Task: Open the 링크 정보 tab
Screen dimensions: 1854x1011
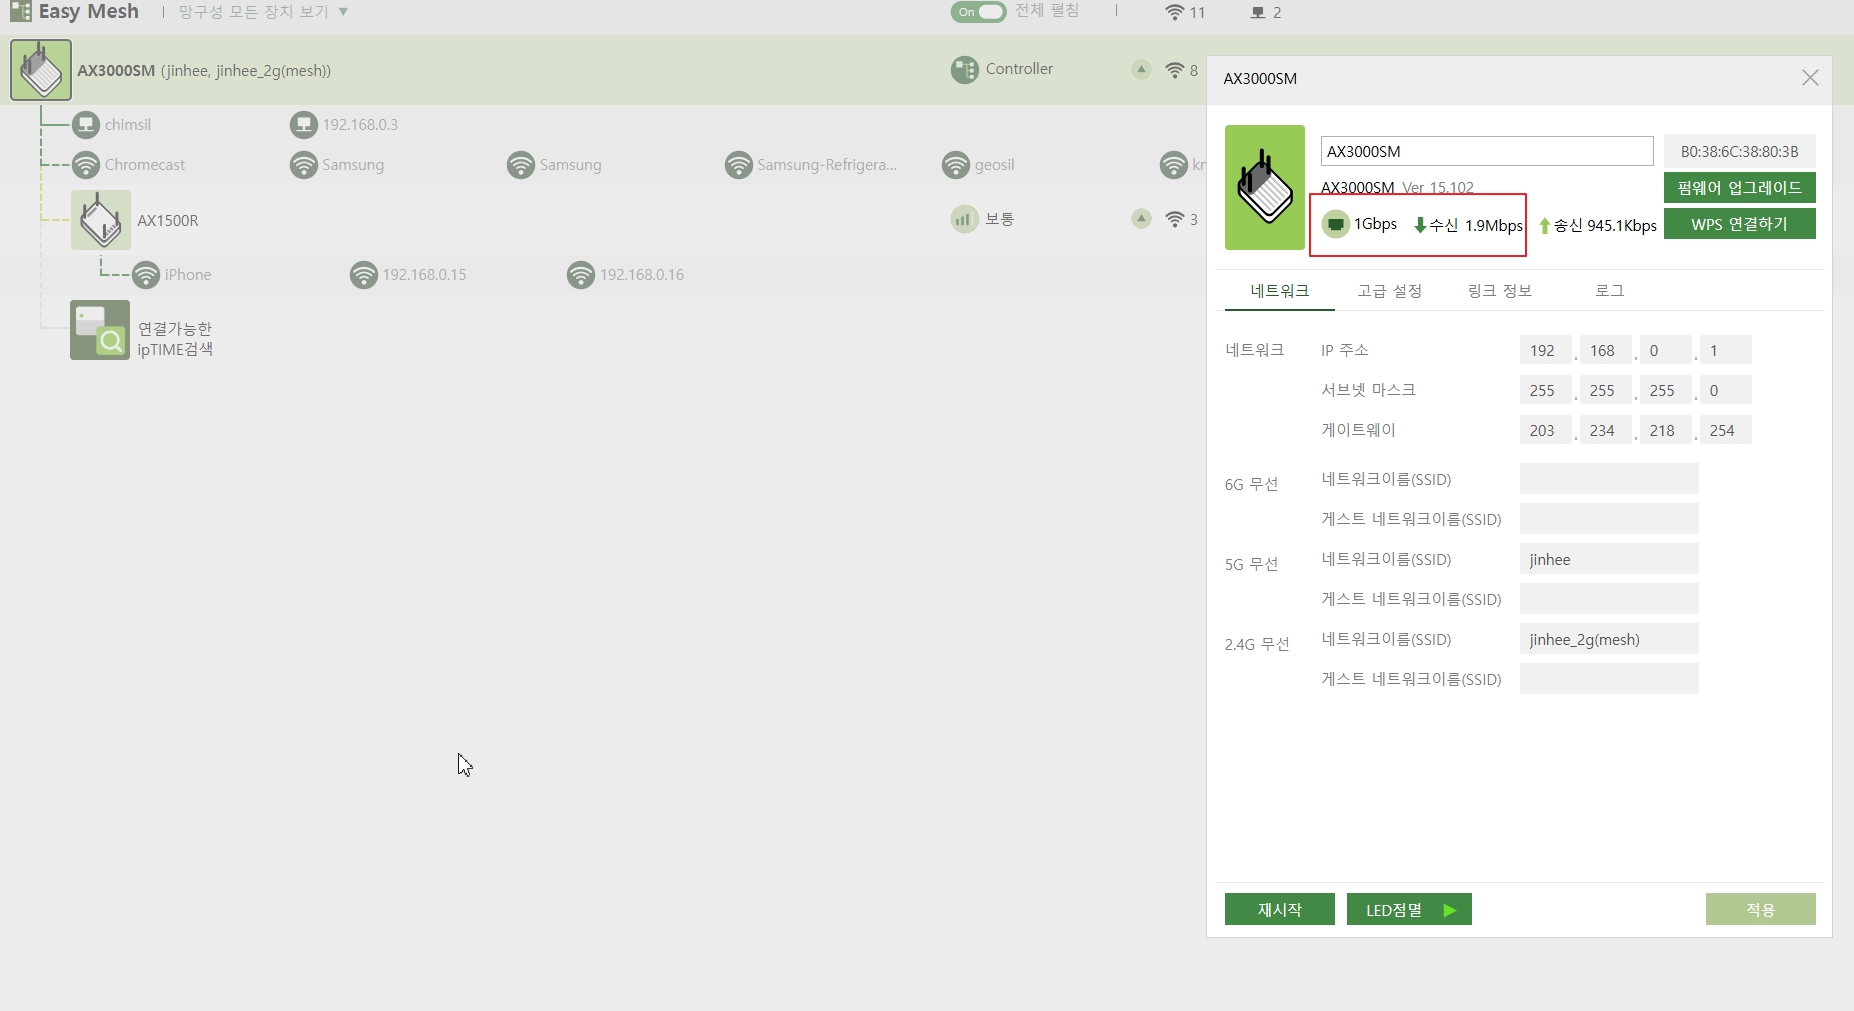Action: click(x=1499, y=291)
